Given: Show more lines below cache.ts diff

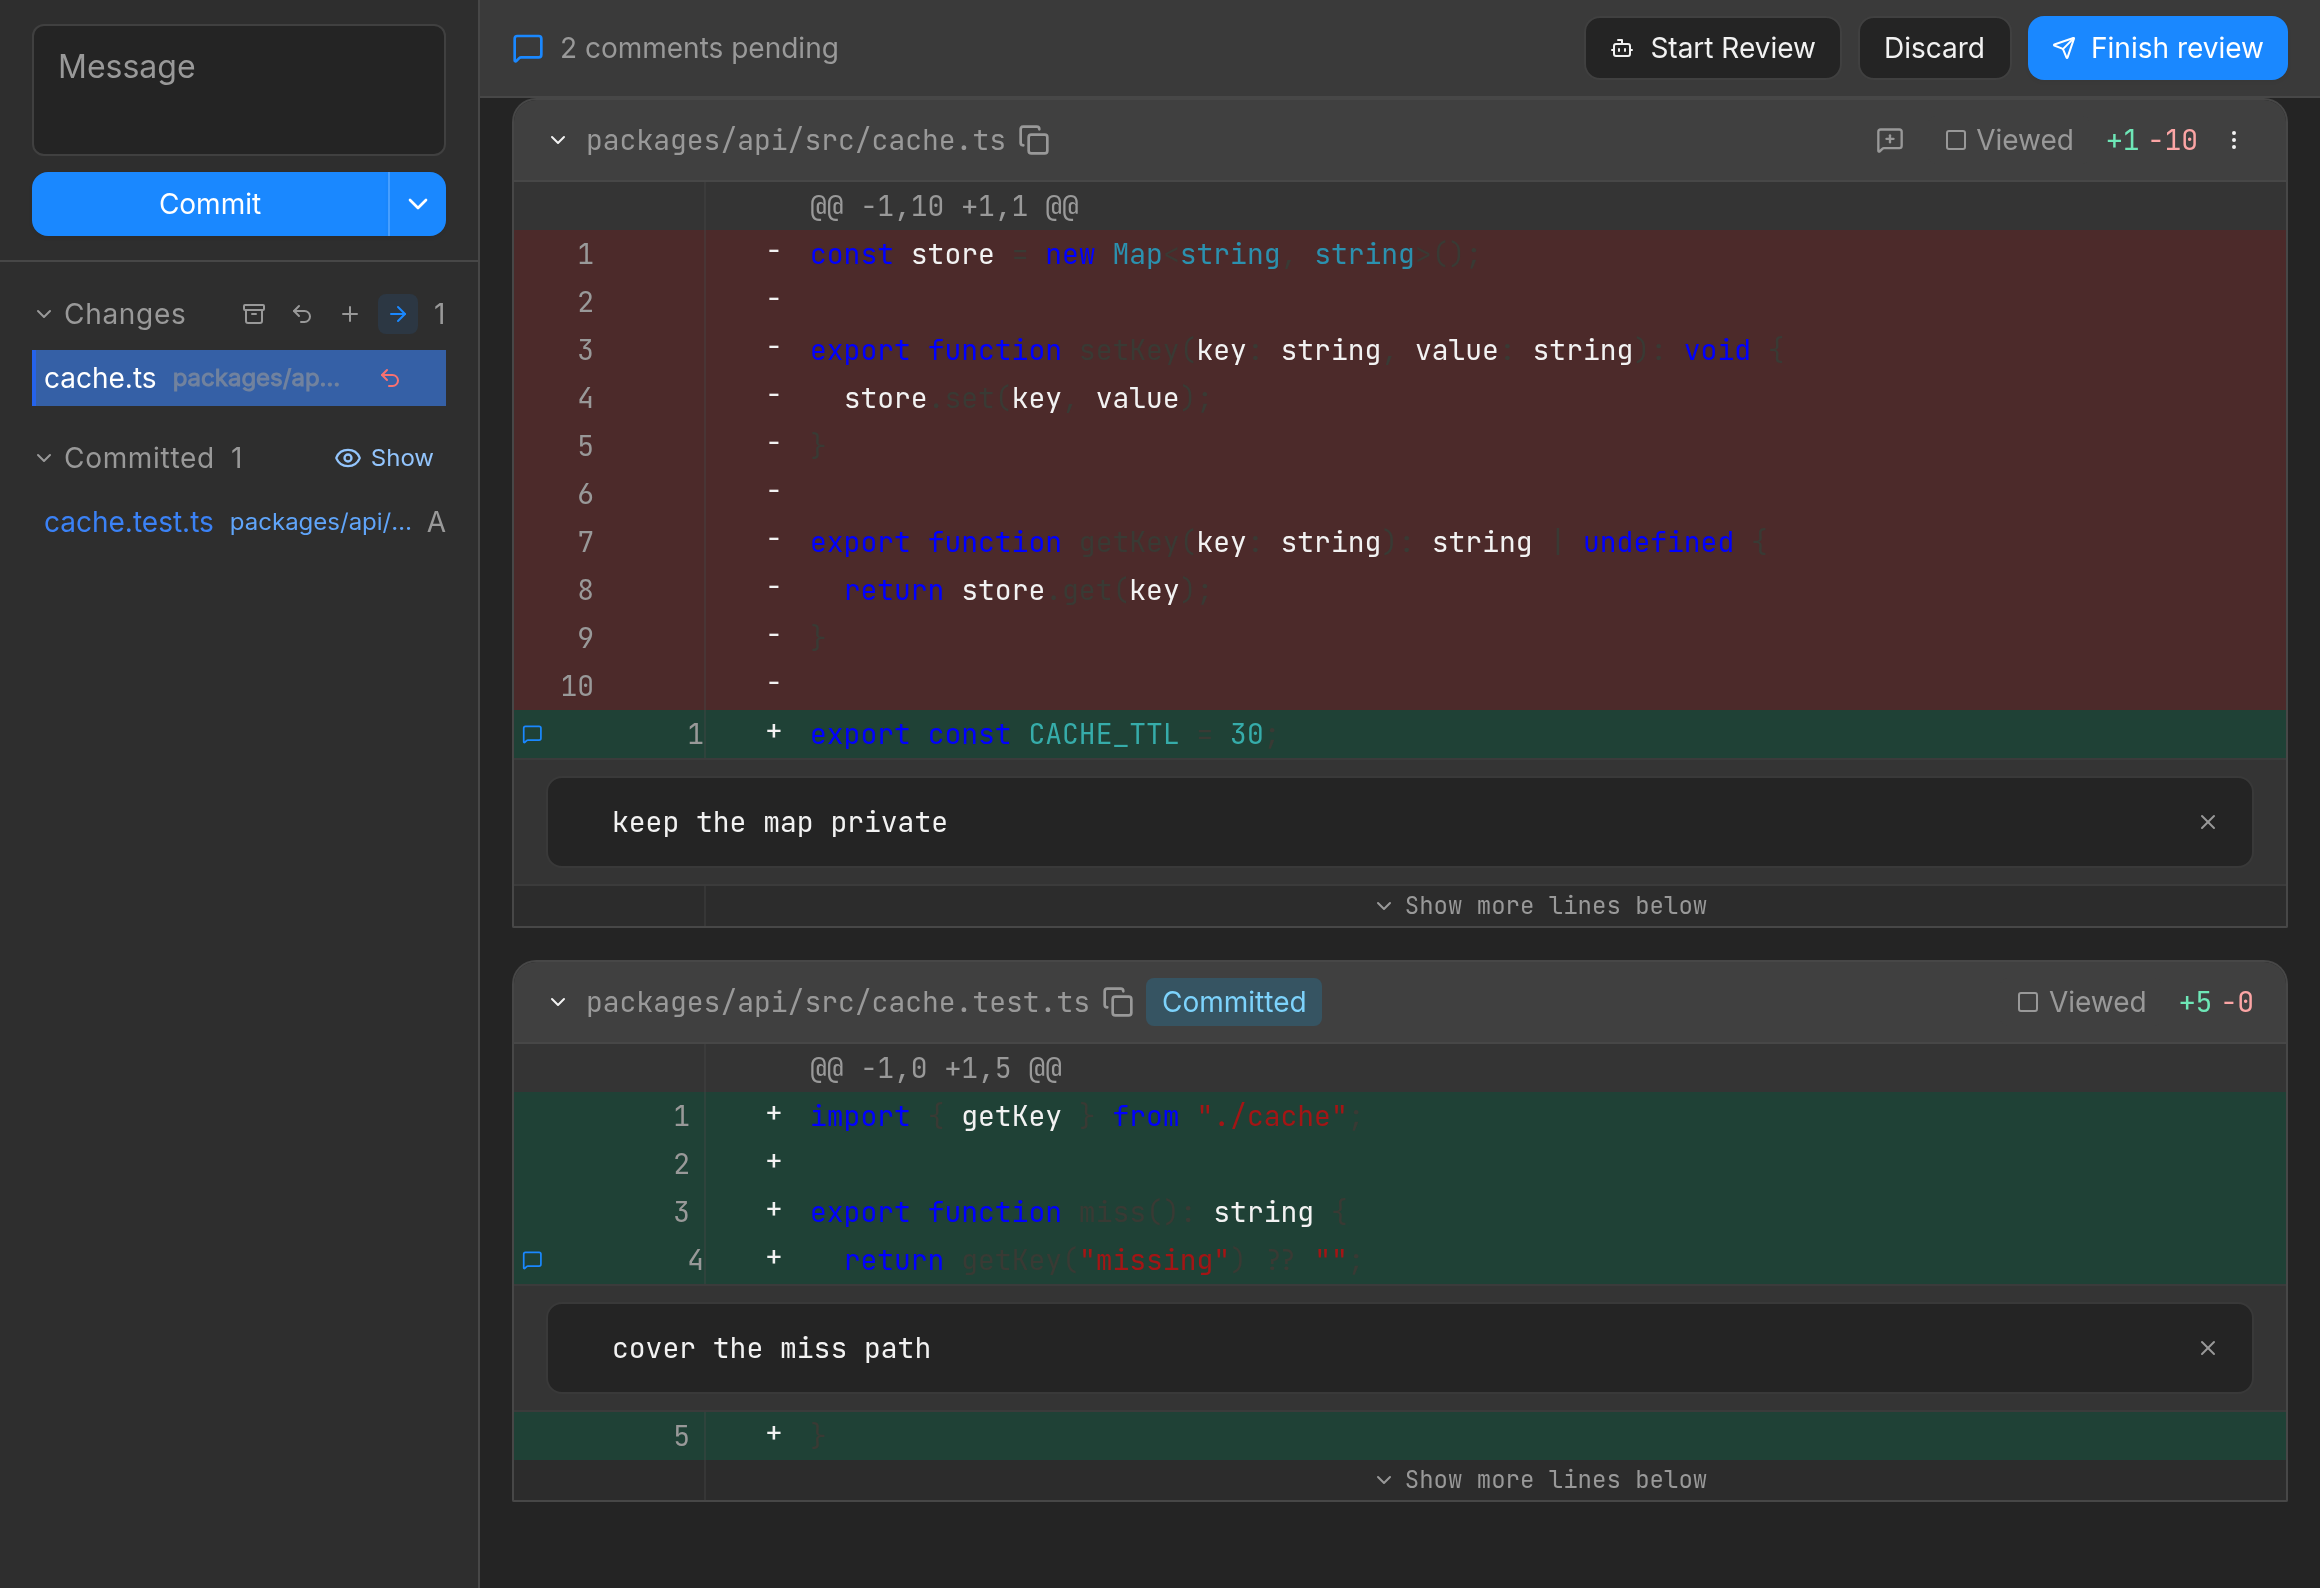Looking at the screenshot, I should [1542, 906].
